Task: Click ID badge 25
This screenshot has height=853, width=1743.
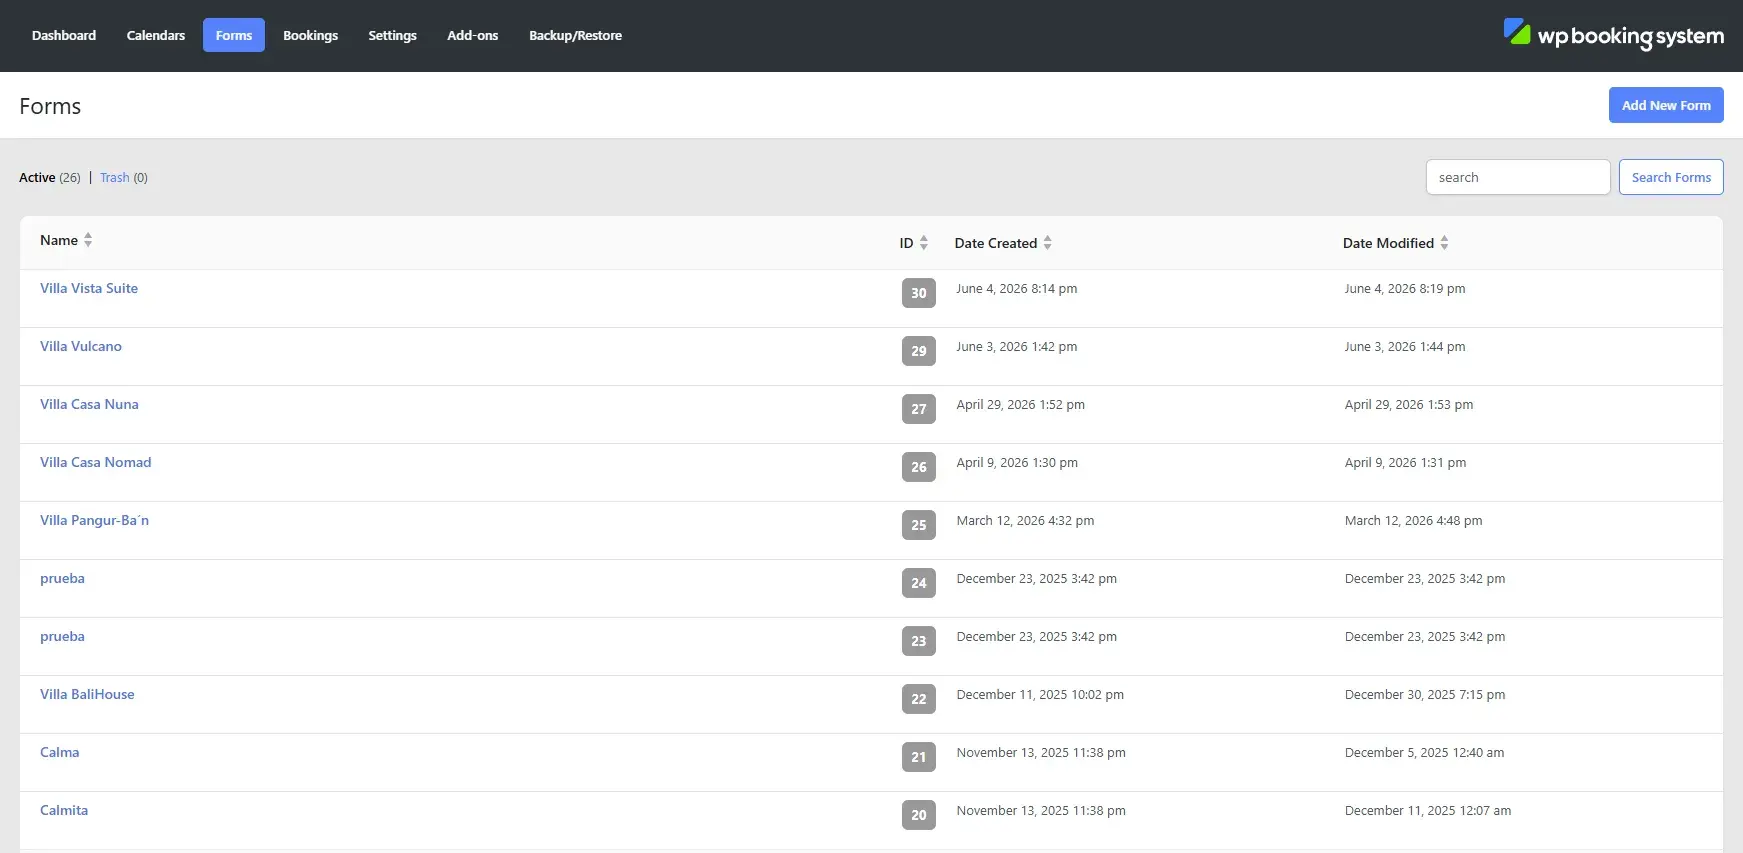Action: click(x=919, y=525)
